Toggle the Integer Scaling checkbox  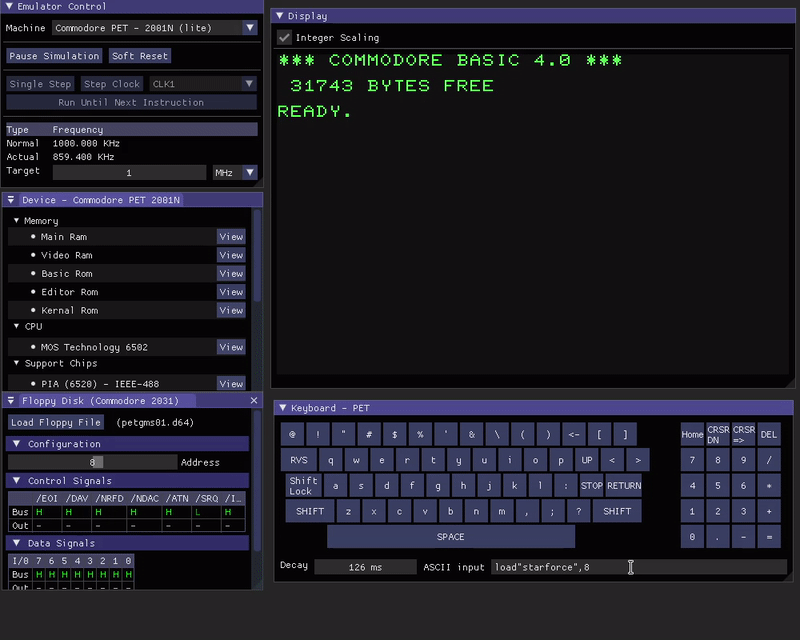(284, 37)
